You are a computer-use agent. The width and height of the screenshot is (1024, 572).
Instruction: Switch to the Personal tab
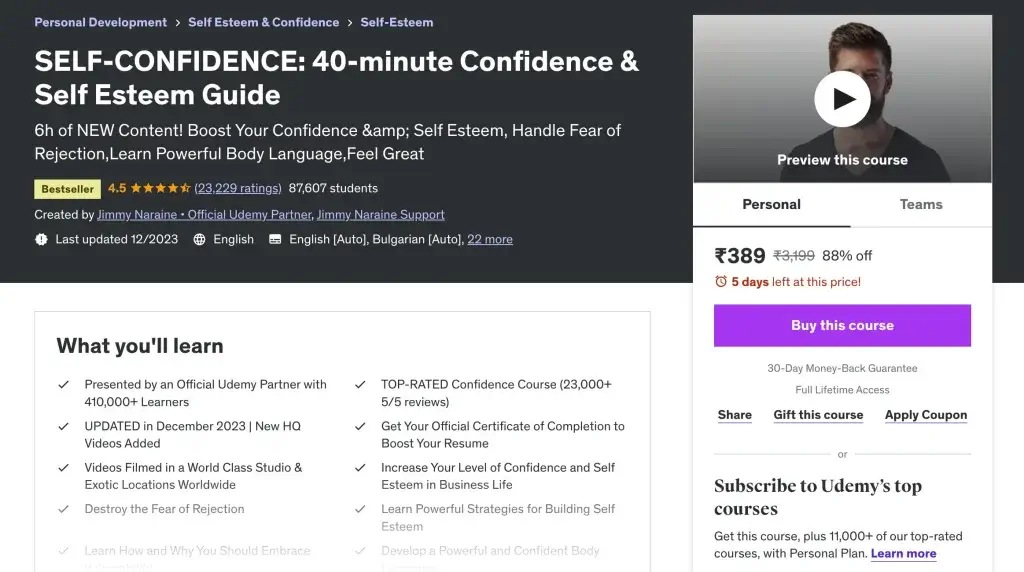click(x=771, y=204)
